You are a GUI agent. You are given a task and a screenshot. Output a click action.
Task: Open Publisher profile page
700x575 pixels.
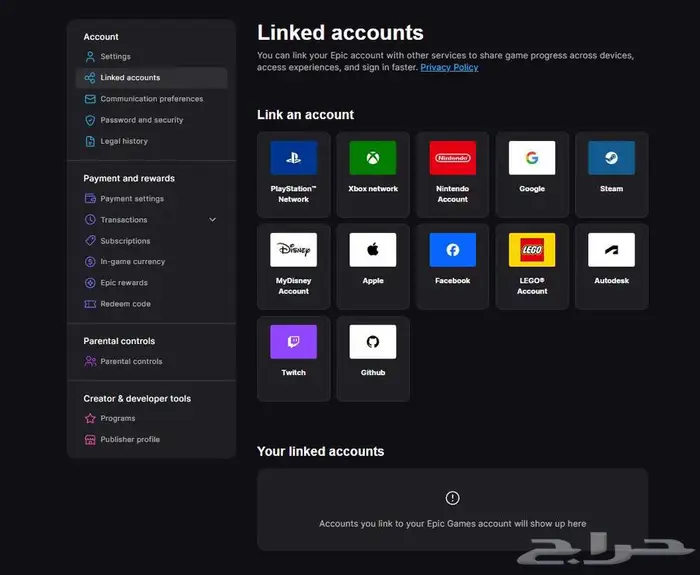[x=151, y=440]
